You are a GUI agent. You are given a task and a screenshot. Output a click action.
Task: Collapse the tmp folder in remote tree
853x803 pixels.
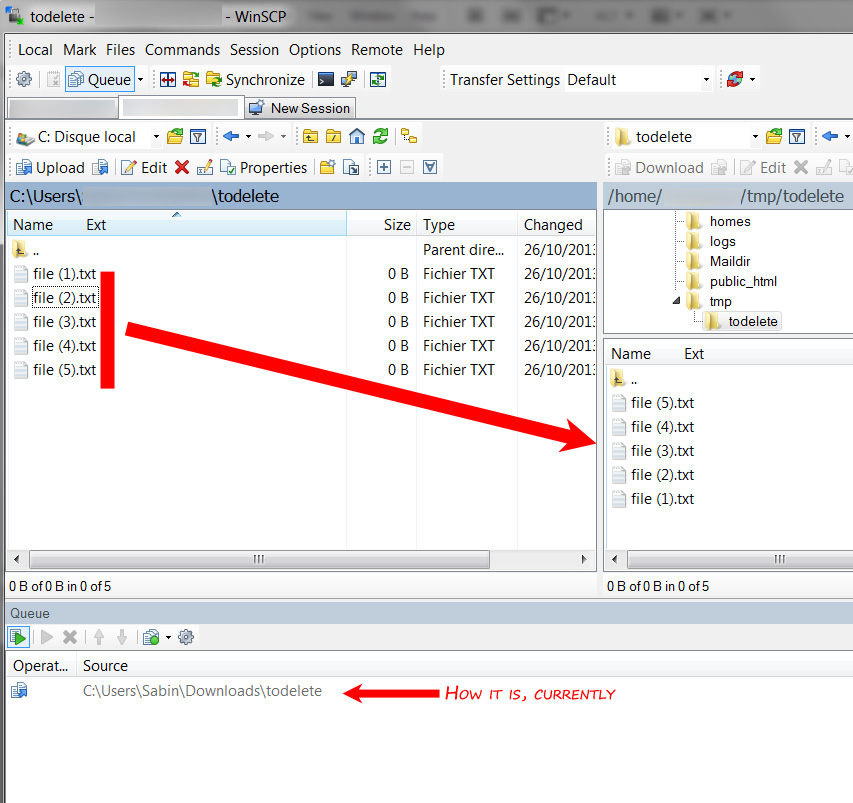[x=677, y=302]
